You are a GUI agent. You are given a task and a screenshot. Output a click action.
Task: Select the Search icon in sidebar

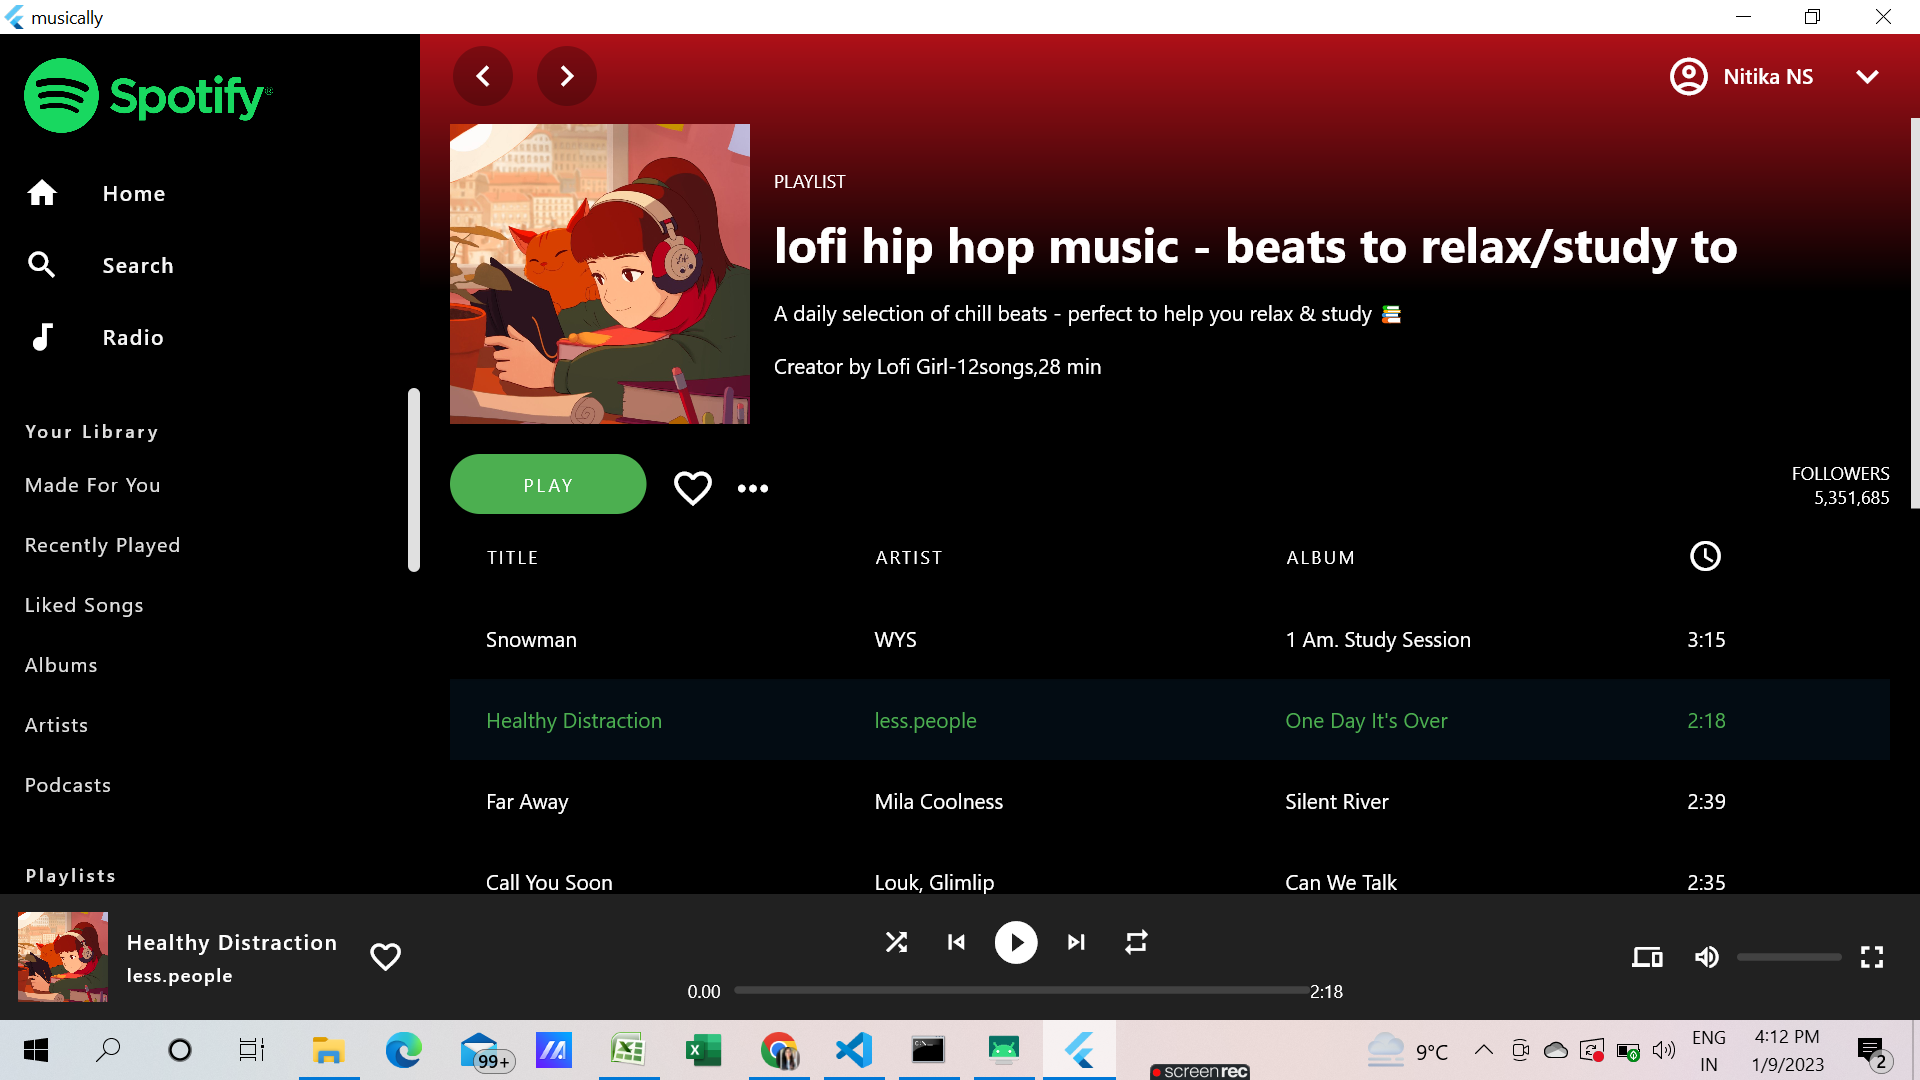tap(42, 265)
